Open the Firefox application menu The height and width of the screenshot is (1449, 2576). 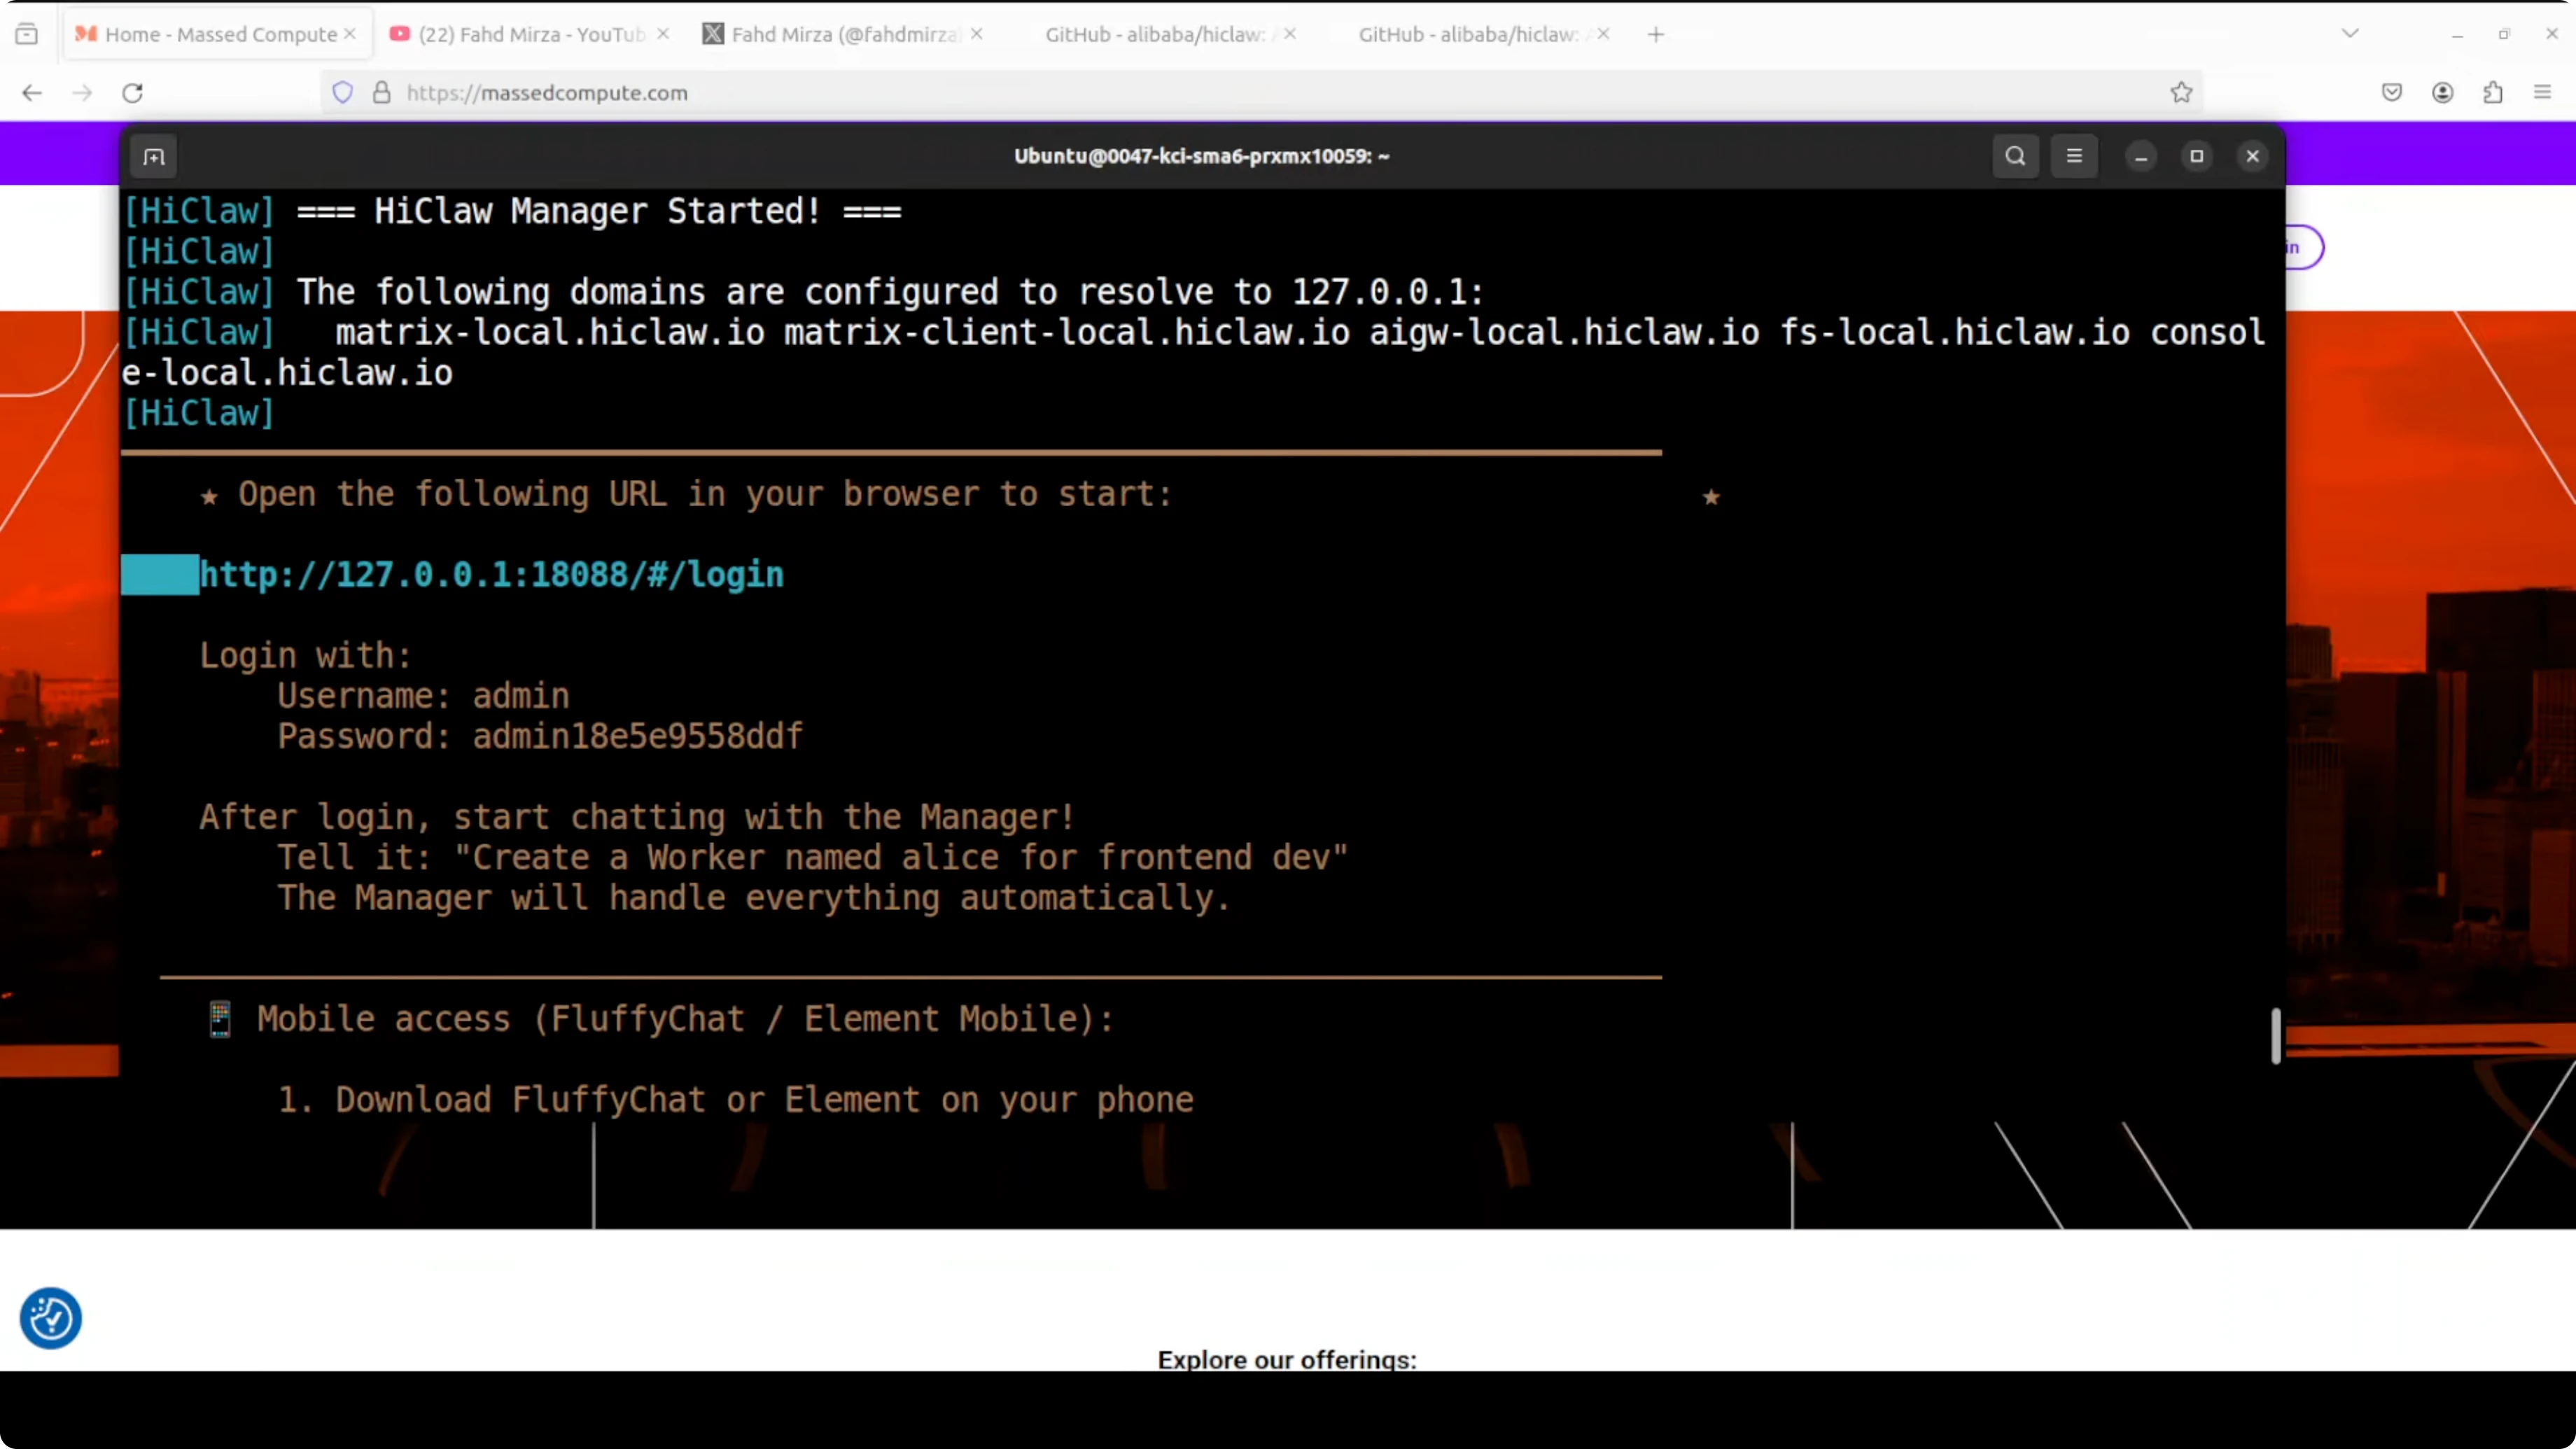tap(2543, 92)
